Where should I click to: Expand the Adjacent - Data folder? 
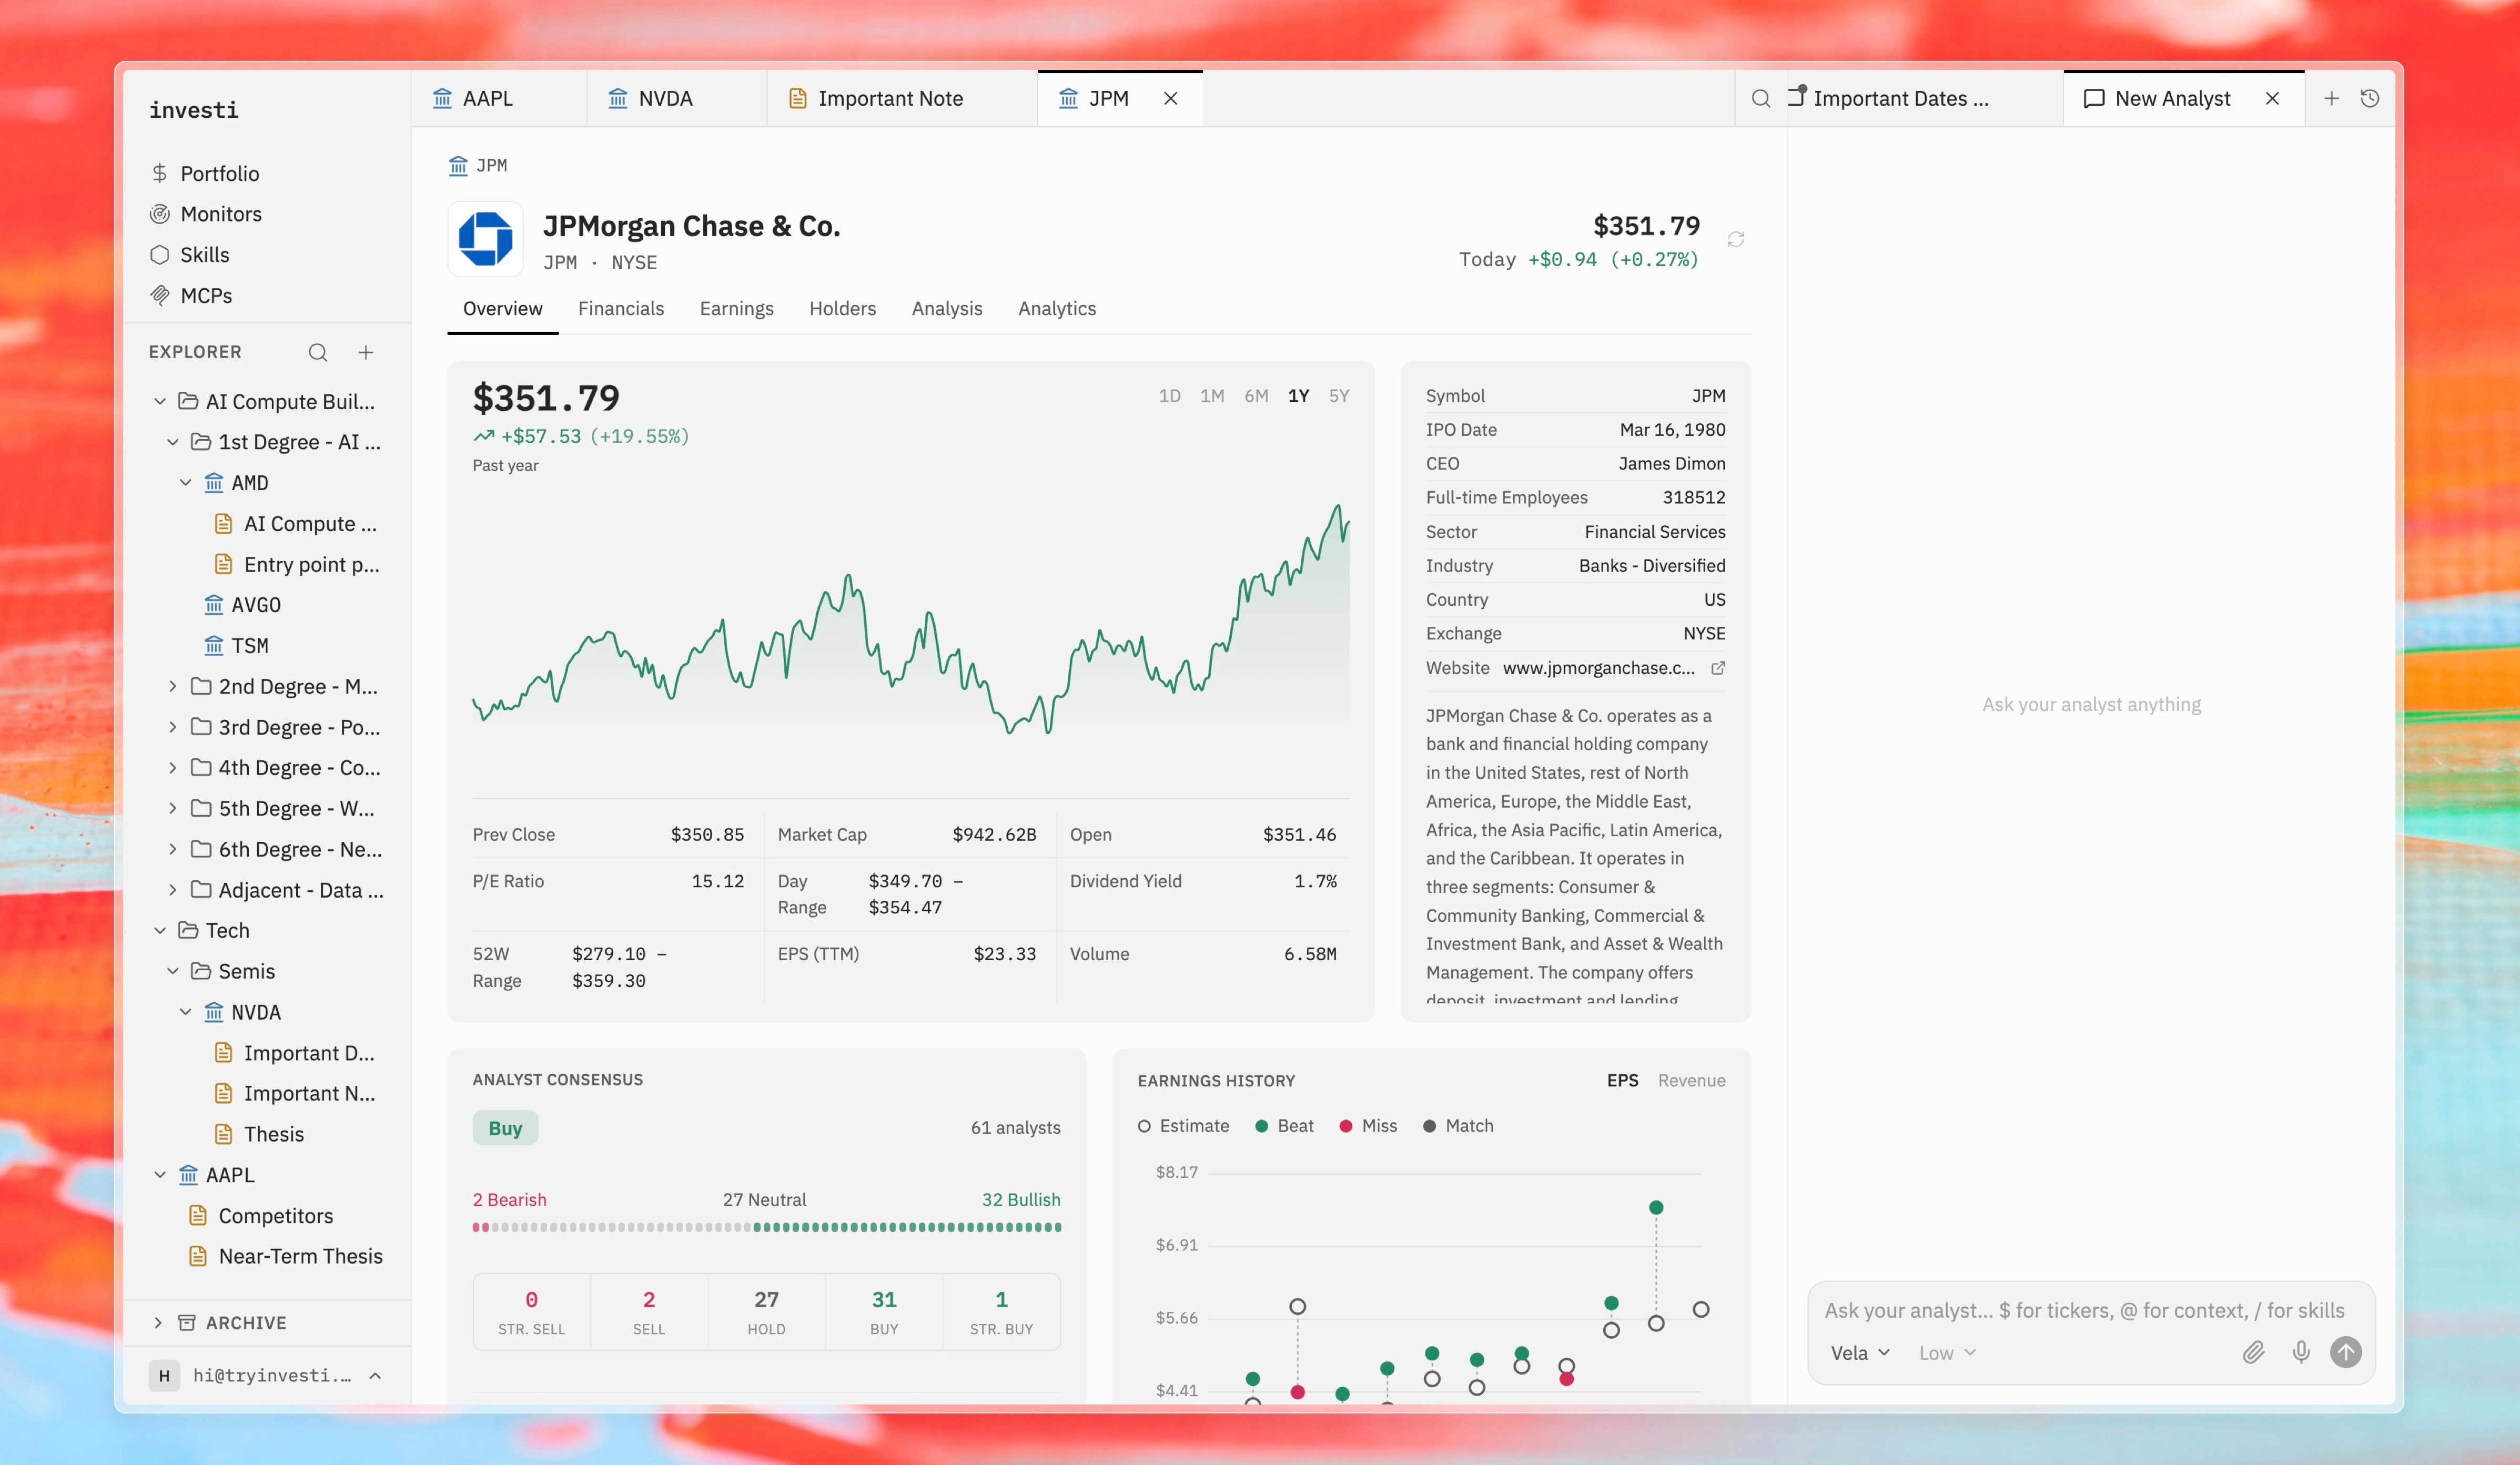[x=173, y=889]
